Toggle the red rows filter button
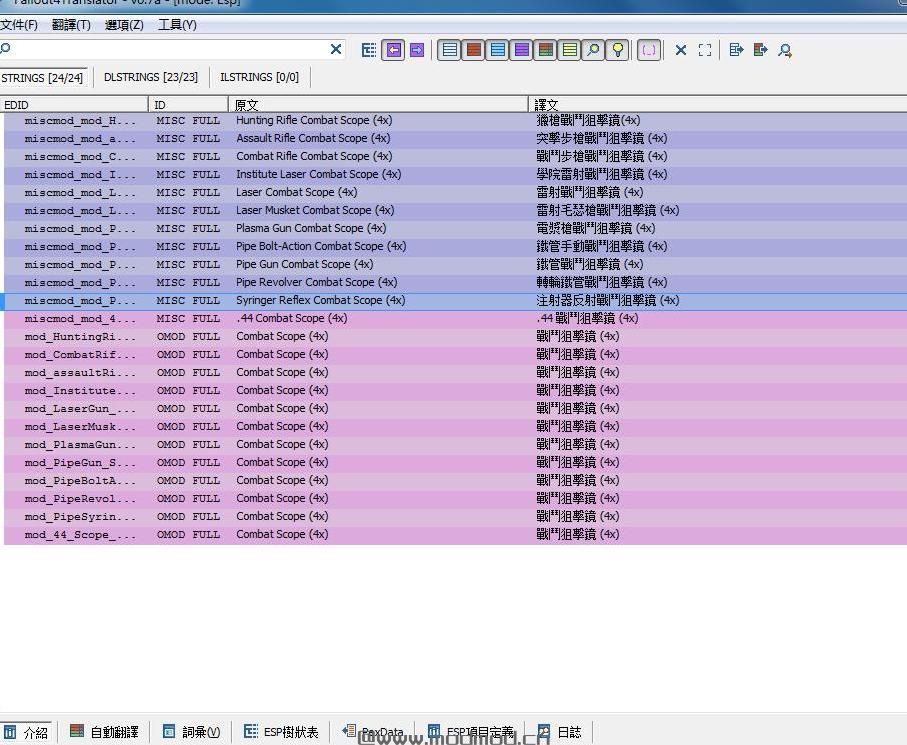907x745 pixels. pyautogui.click(x=474, y=50)
